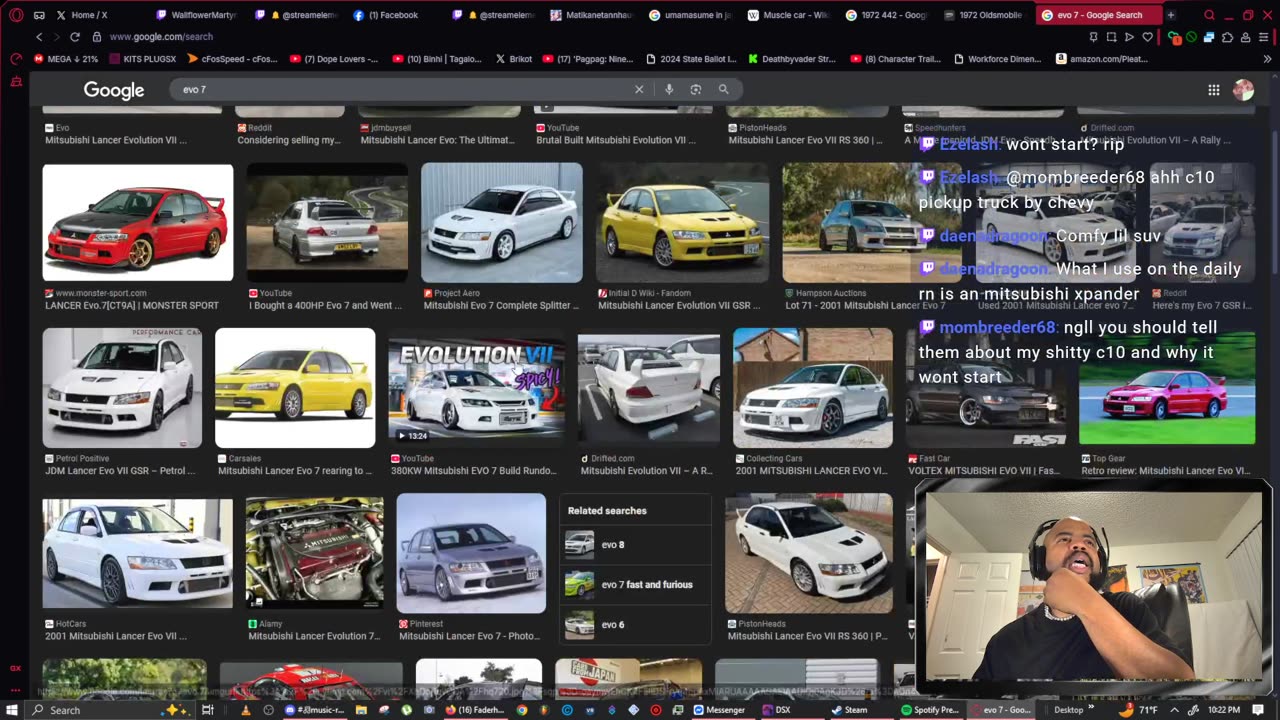Switch to the umamasume tab
This screenshot has height=720, width=1280.
click(689, 15)
